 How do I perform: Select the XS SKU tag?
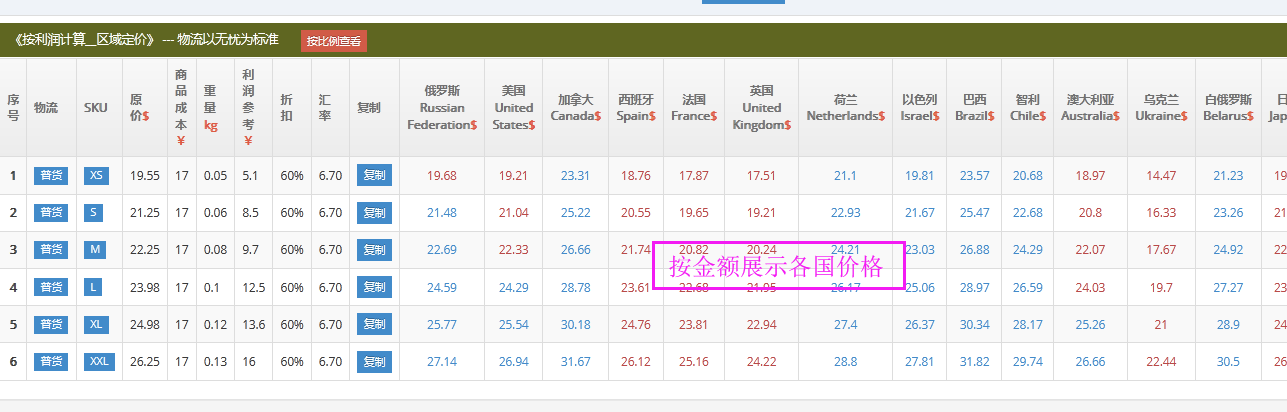point(96,176)
